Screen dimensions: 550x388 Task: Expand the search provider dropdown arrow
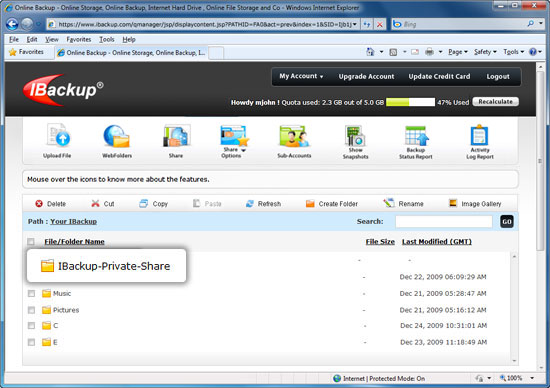pyautogui.click(x=541, y=24)
